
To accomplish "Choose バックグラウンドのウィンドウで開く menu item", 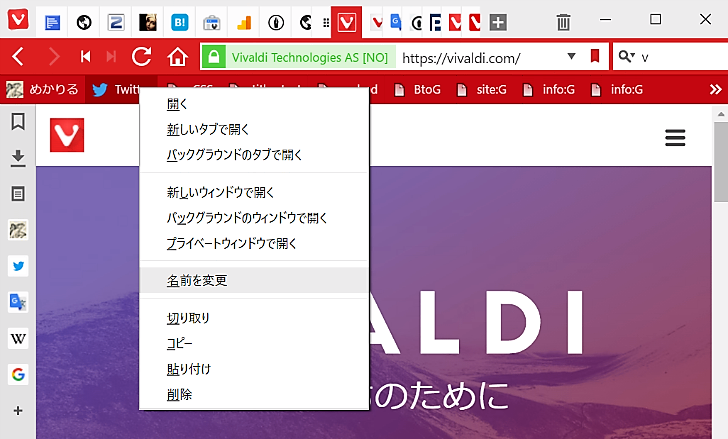I will [x=254, y=218].
